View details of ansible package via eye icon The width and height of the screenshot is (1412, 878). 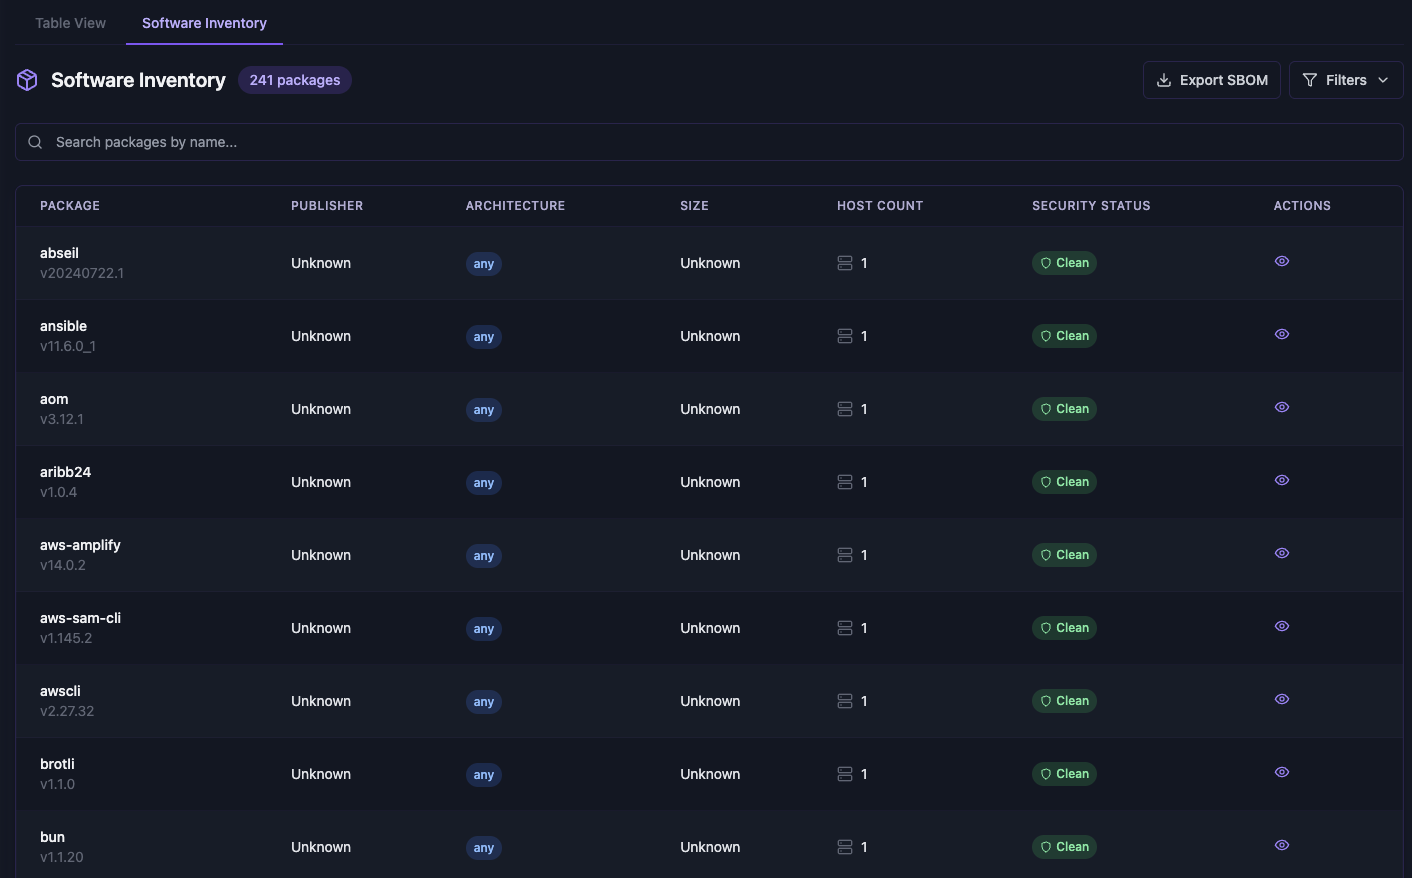click(x=1281, y=334)
